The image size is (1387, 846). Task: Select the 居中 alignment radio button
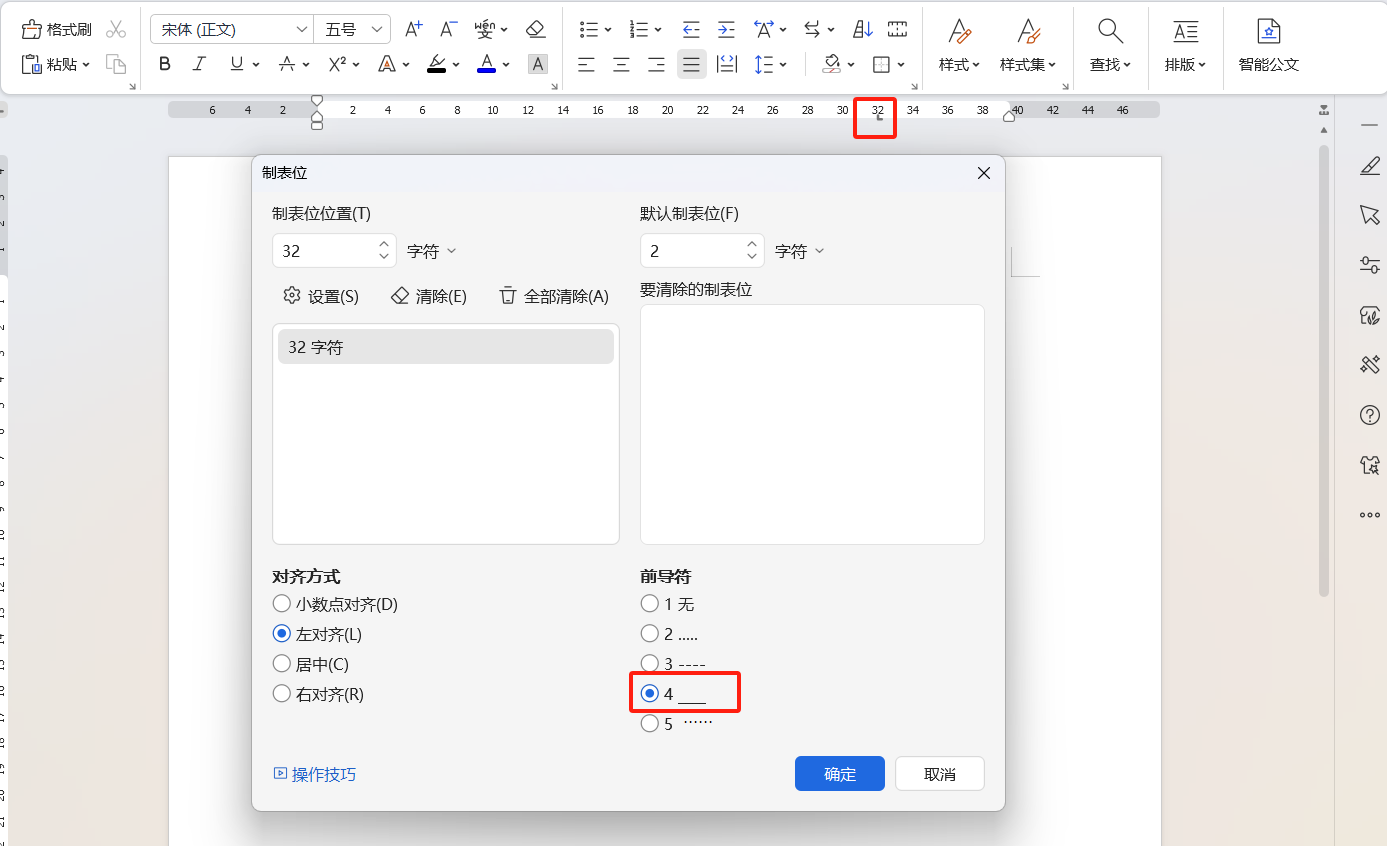tap(281, 663)
